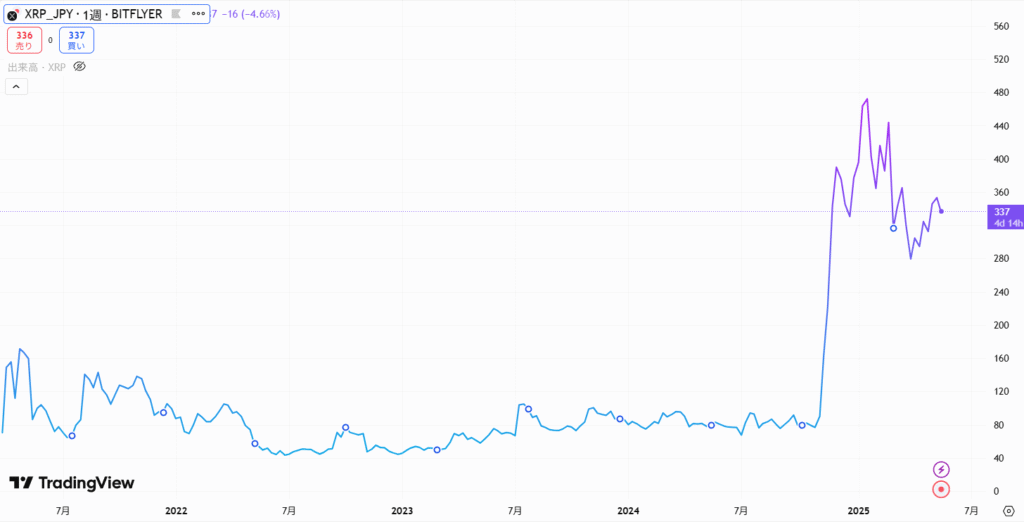1024x522 pixels.
Task: Click the −16 (−4.66%) change value
Action: (x=251, y=14)
